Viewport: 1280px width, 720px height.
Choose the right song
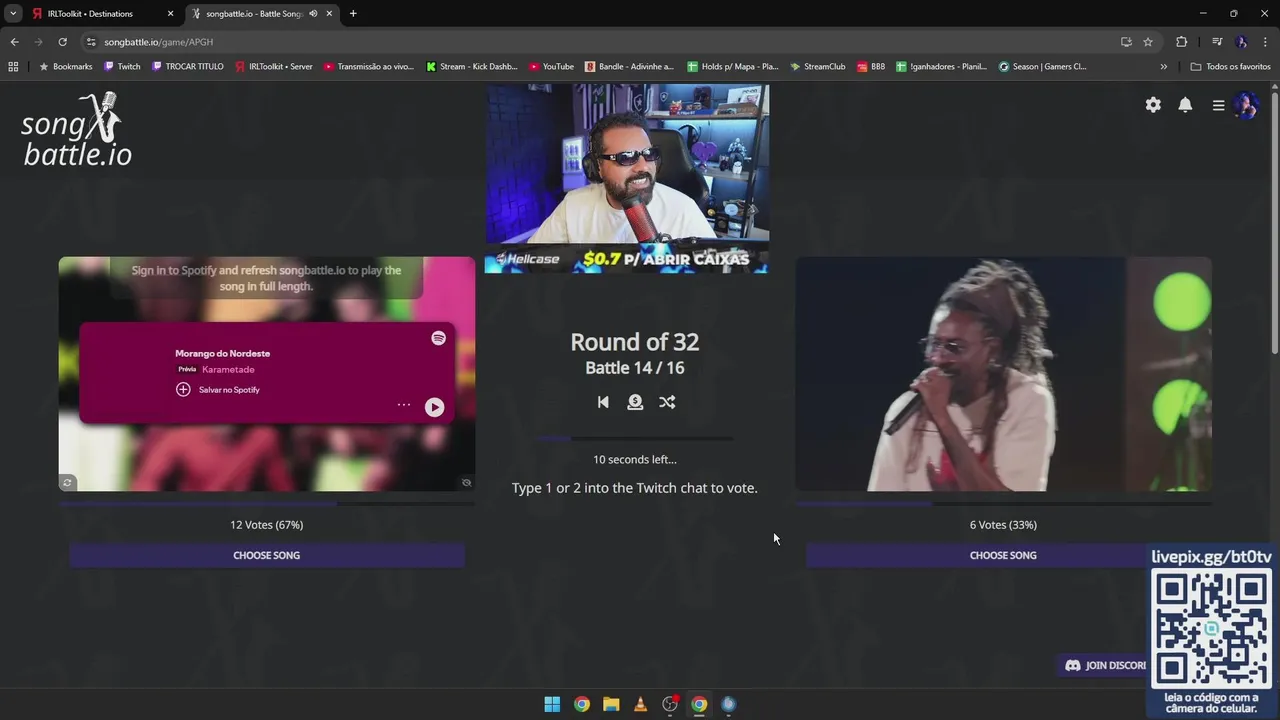point(1003,555)
